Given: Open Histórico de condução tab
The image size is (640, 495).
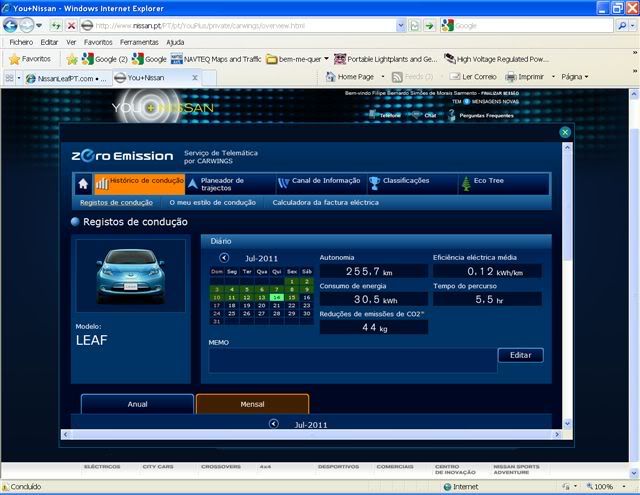Looking at the screenshot, I should 140,184.
